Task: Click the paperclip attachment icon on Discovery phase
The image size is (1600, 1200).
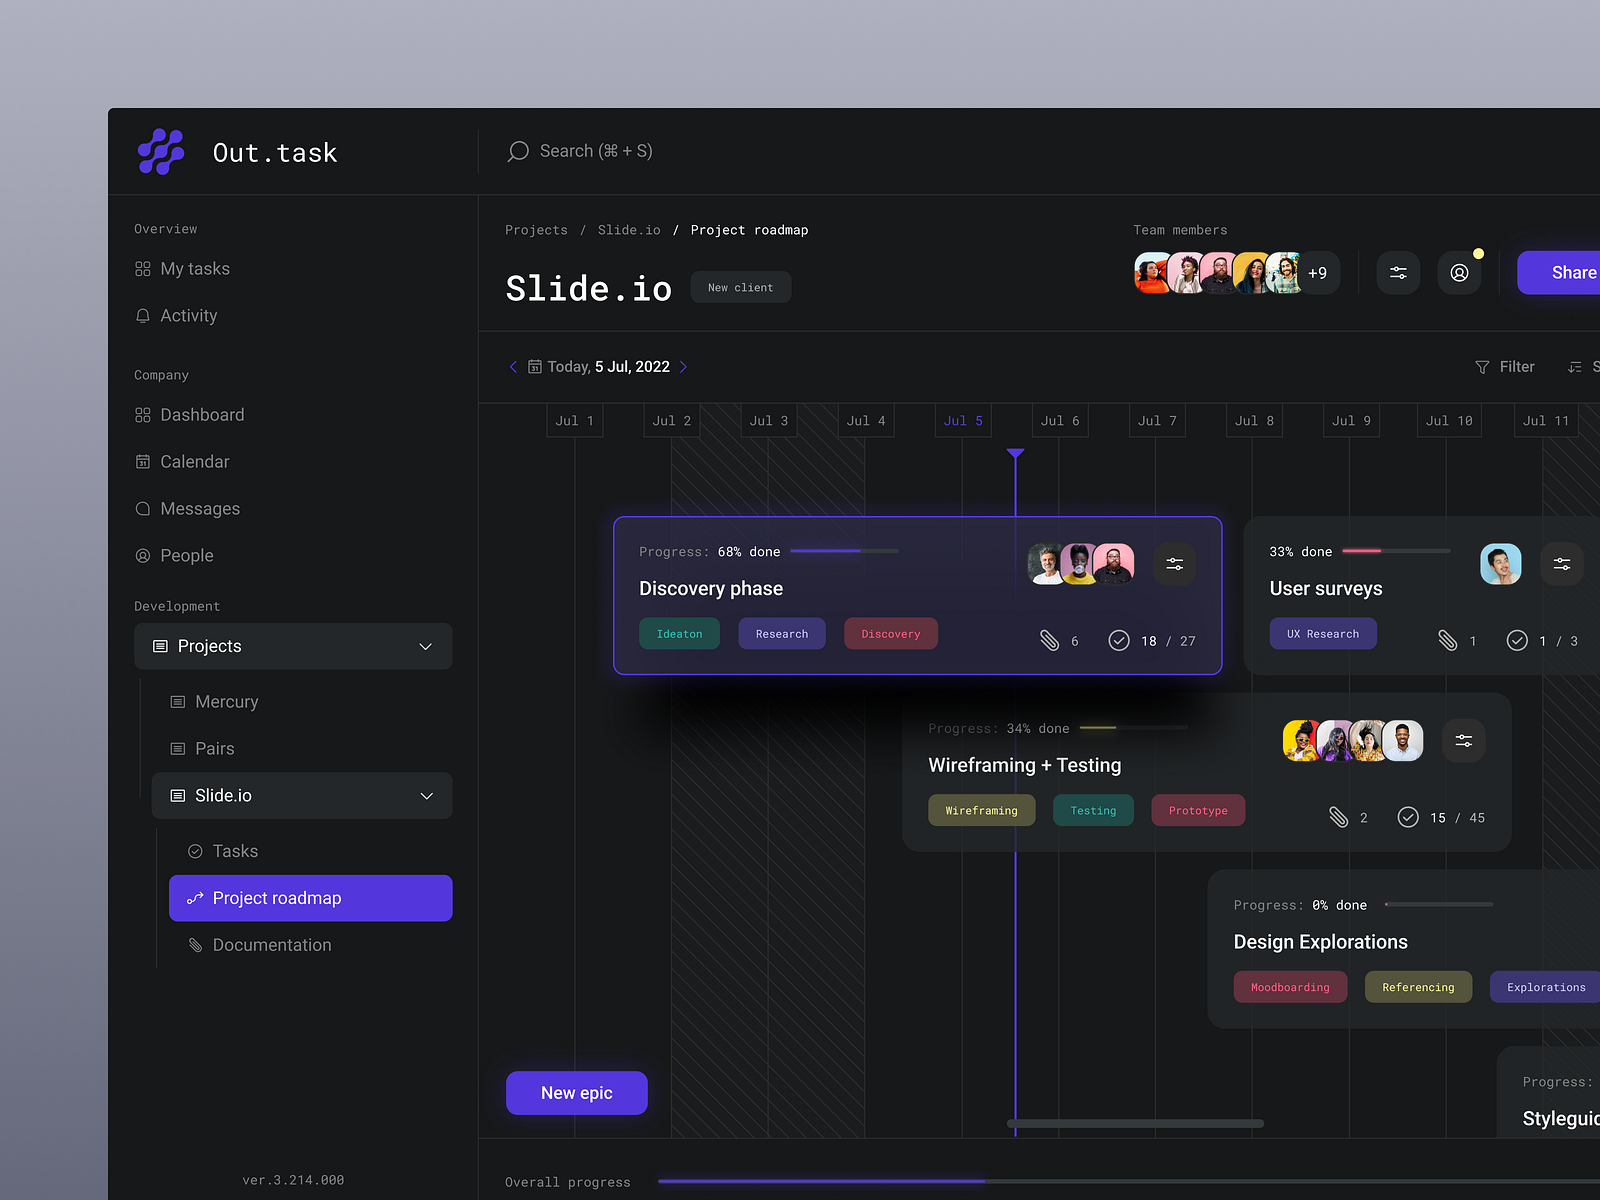Action: pos(1051,640)
